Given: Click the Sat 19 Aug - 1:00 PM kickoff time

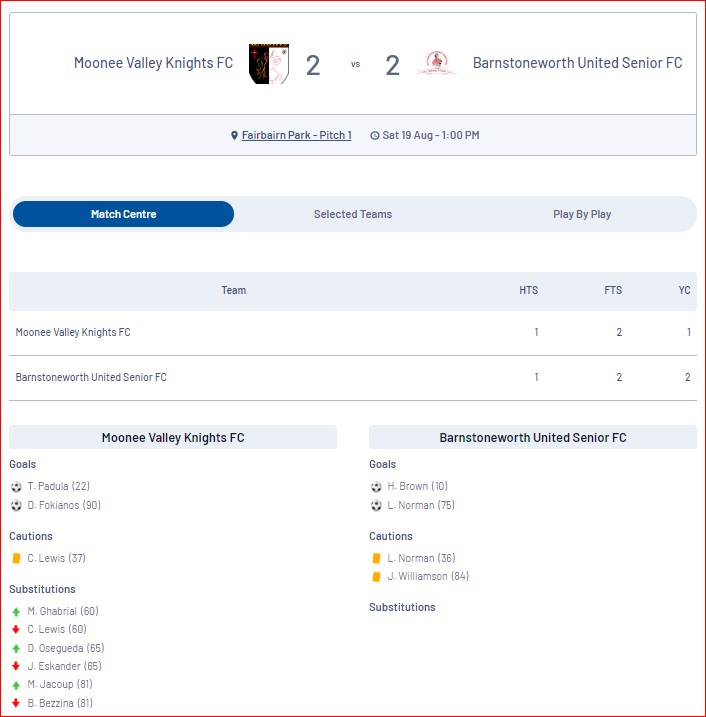Looking at the screenshot, I should [431, 135].
